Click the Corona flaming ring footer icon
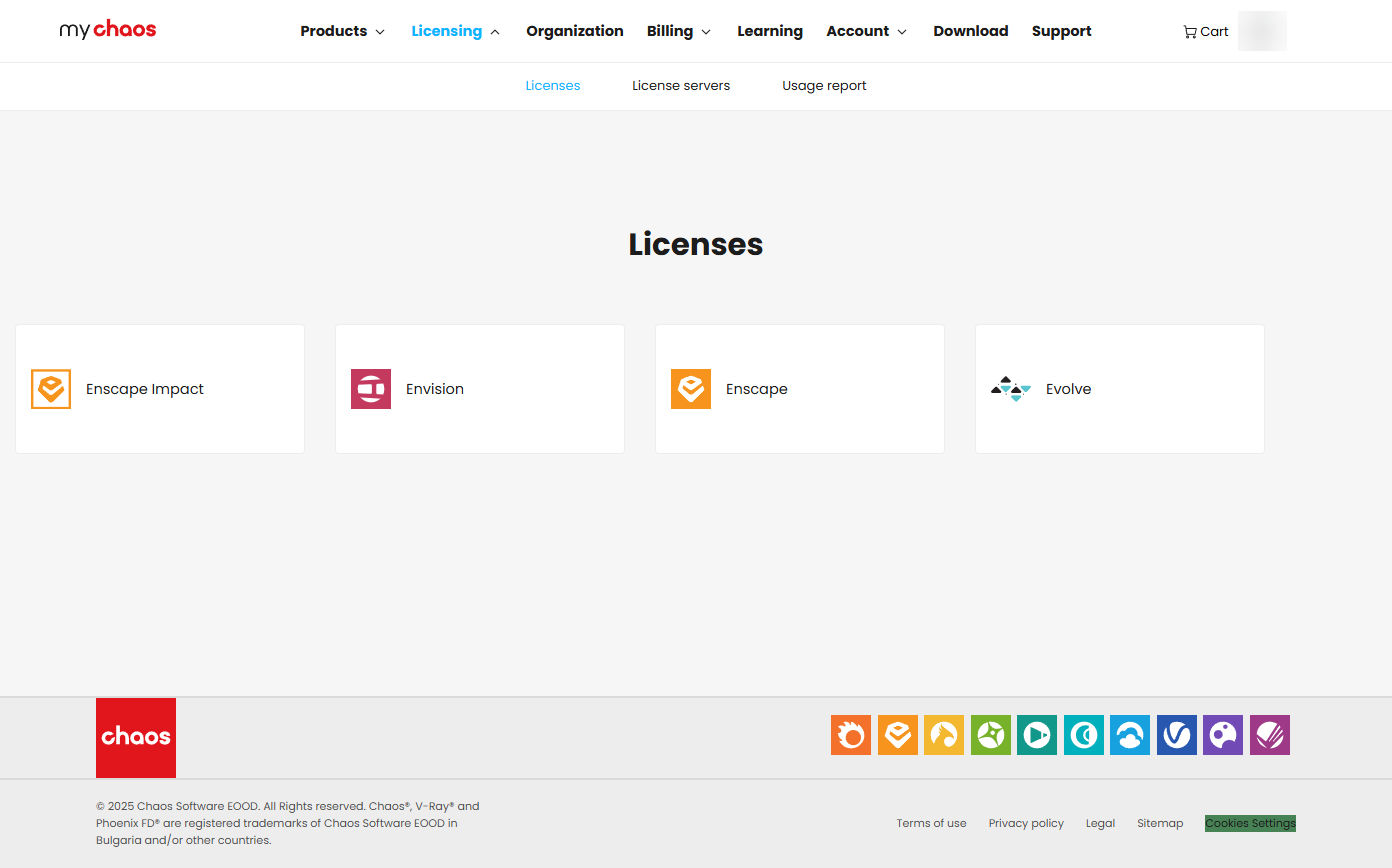This screenshot has height=868, width=1392. (x=851, y=735)
